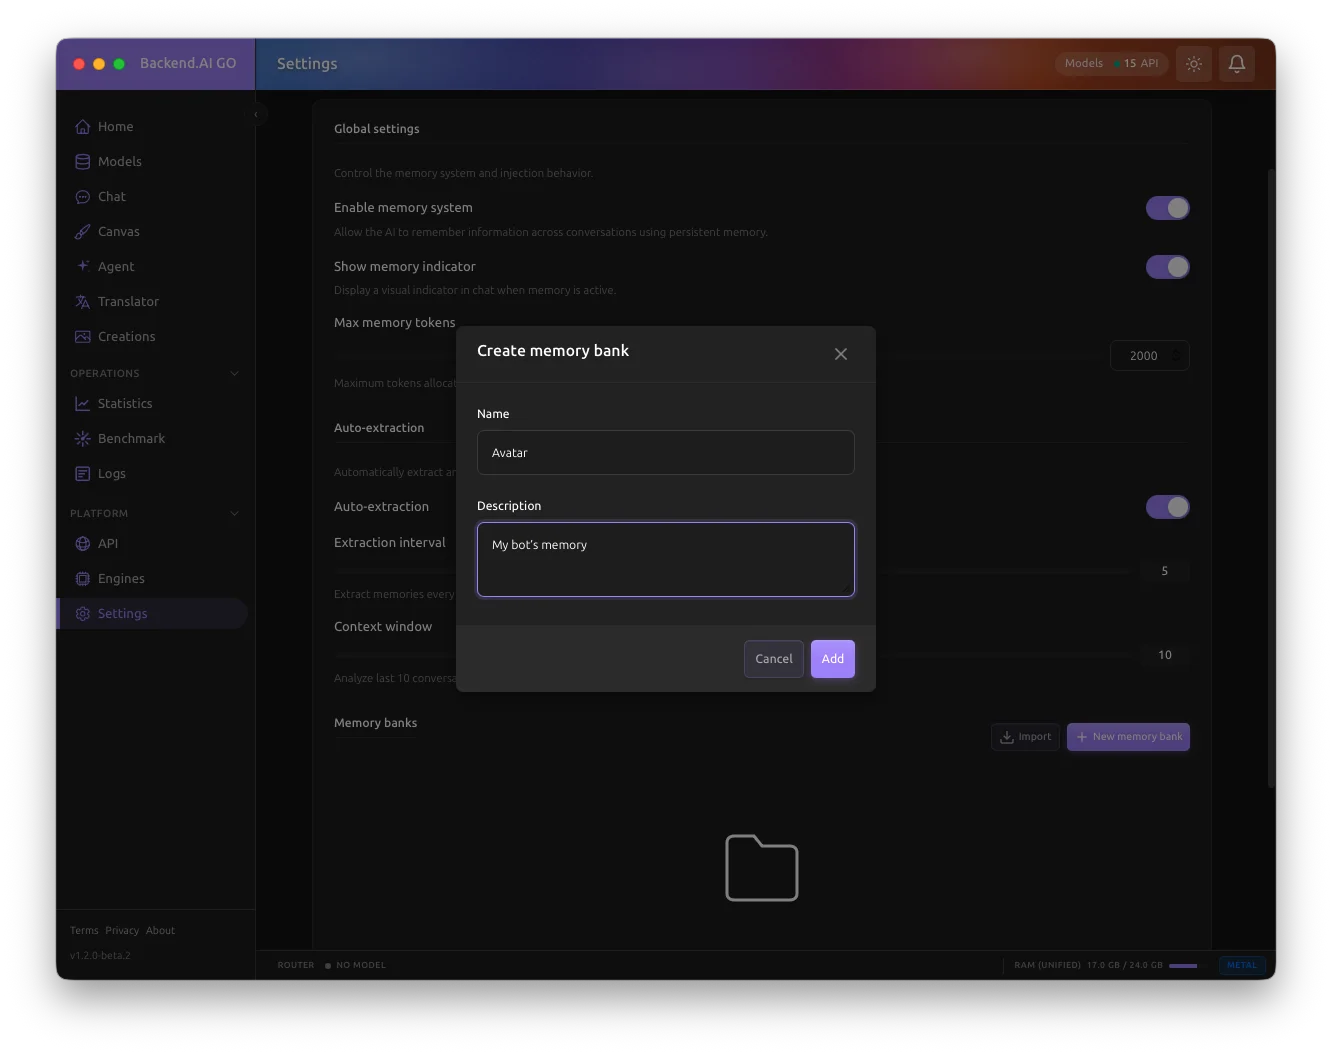
Task: Select the Chat icon in the sidebar
Action: [x=82, y=196]
